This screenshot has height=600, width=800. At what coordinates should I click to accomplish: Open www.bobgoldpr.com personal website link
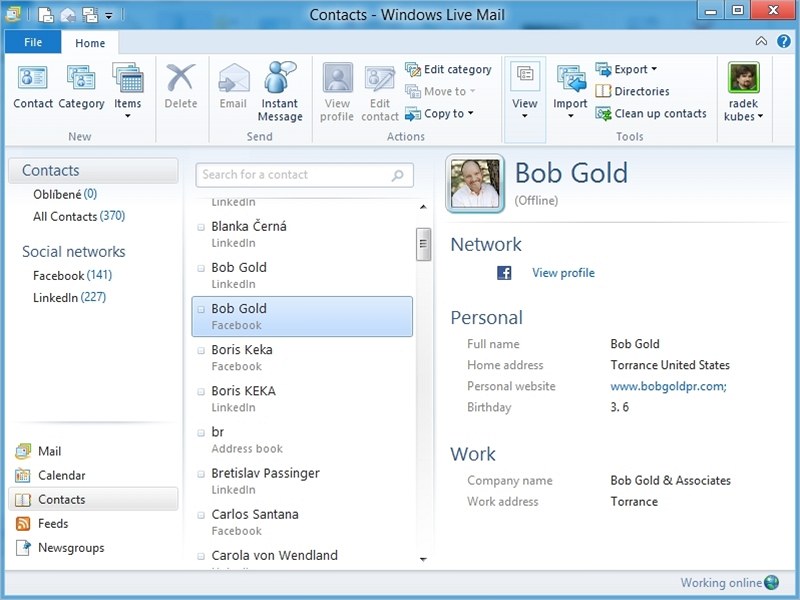pos(668,386)
